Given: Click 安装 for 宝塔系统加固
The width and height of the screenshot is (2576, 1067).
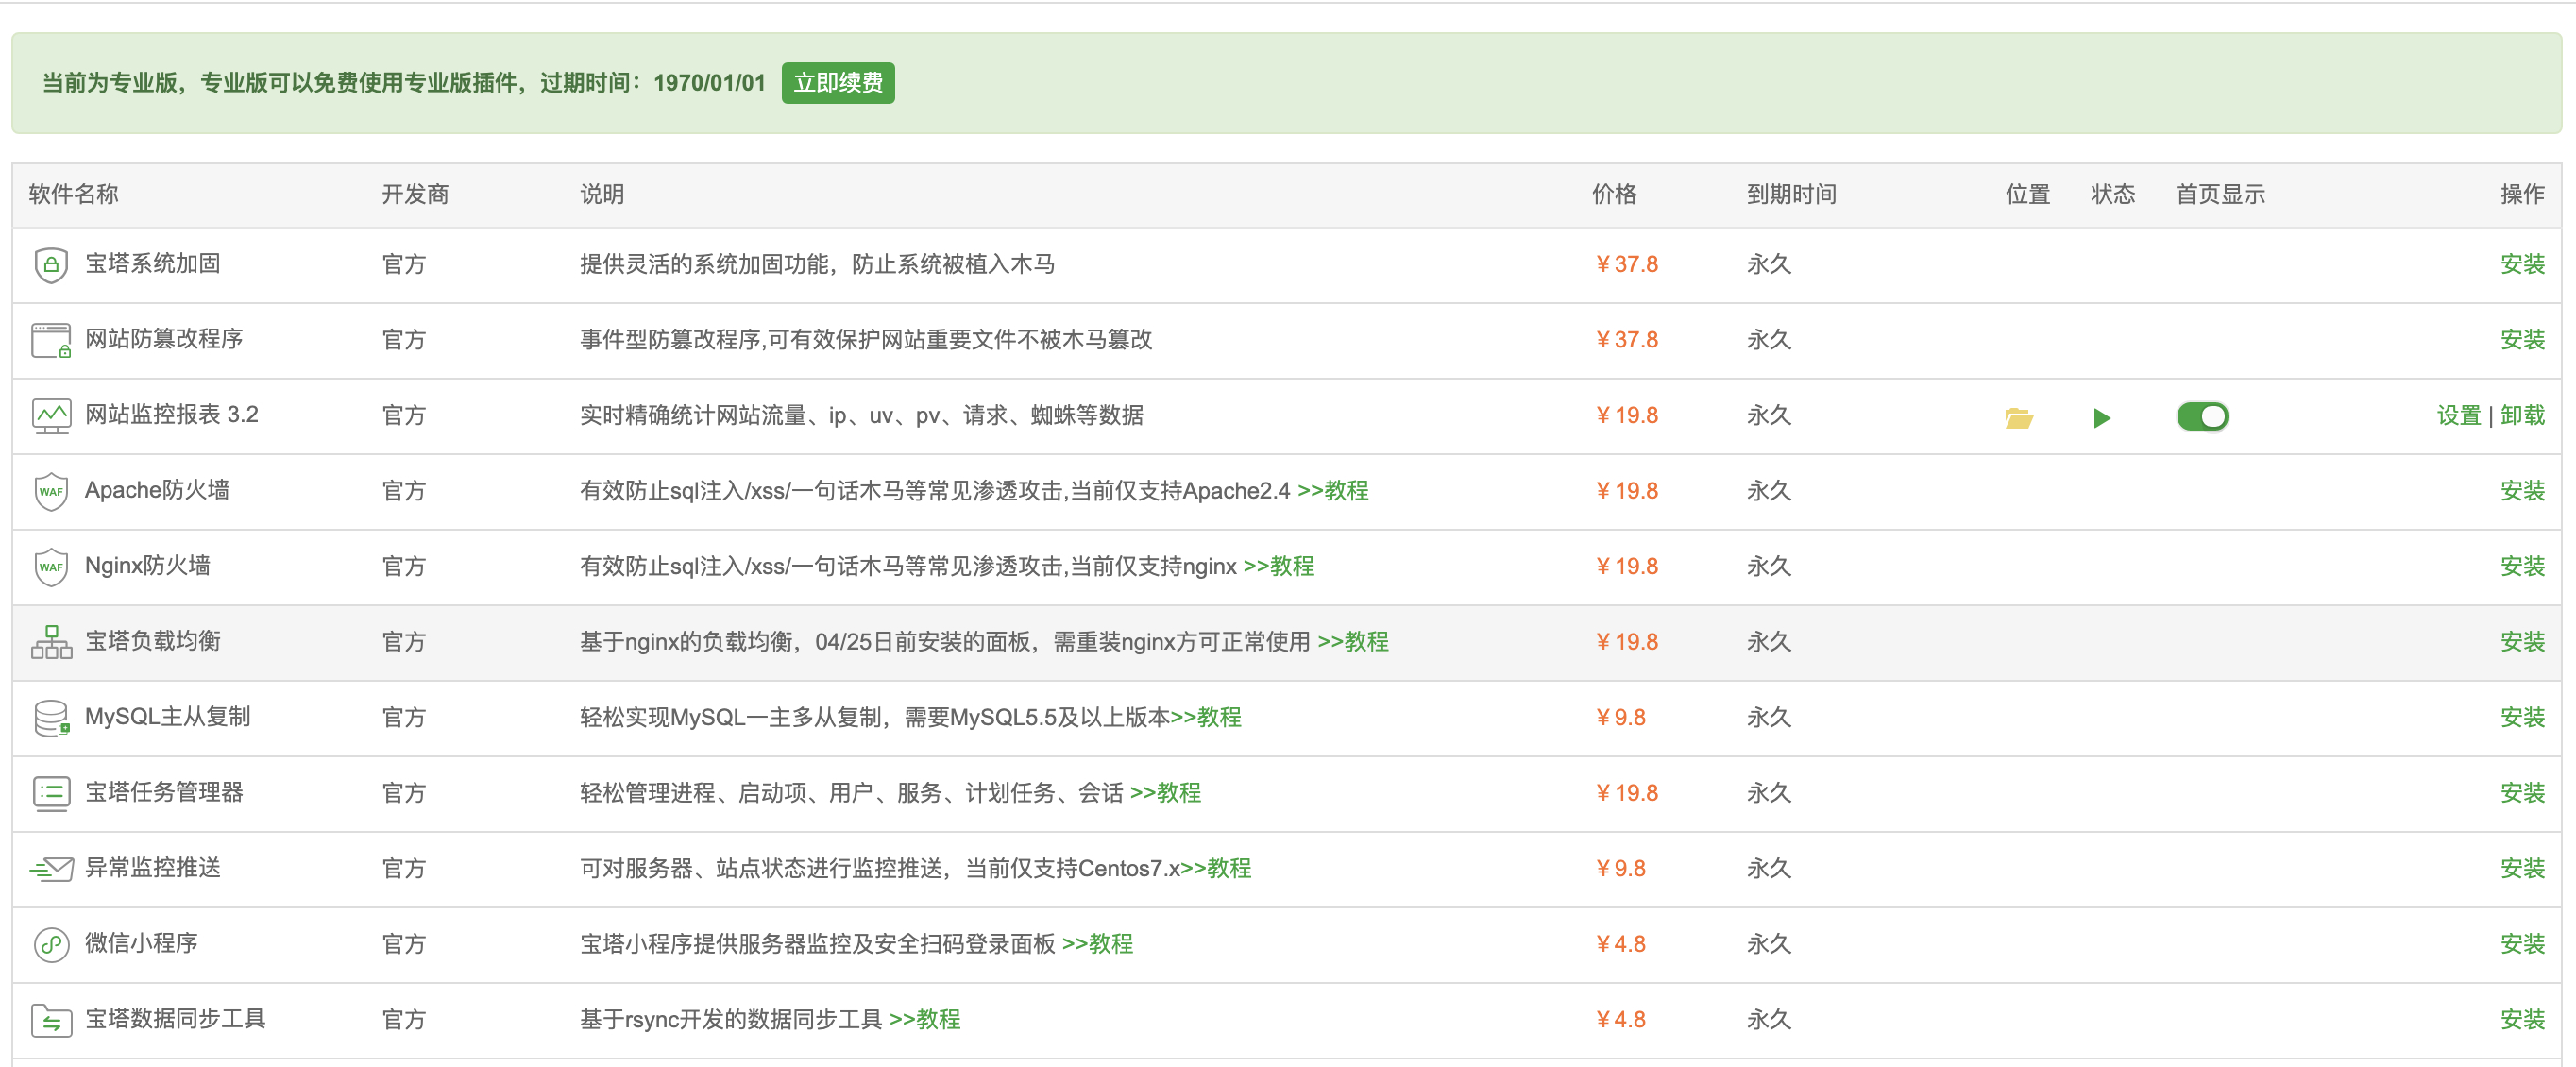Looking at the screenshot, I should pyautogui.click(x=2521, y=264).
